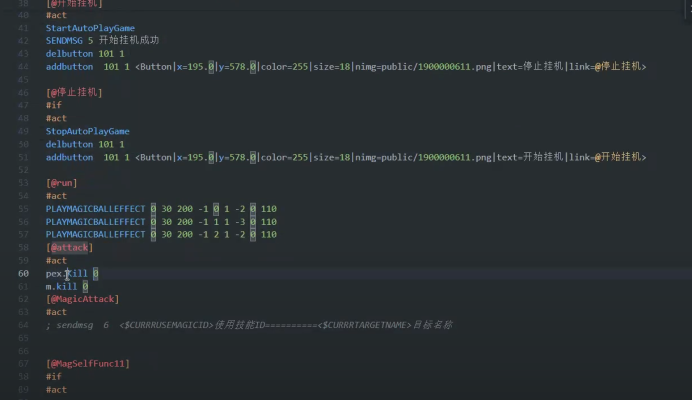Click line number 67 in the gutter
Screen dimensions: 692x400
(x=22, y=364)
